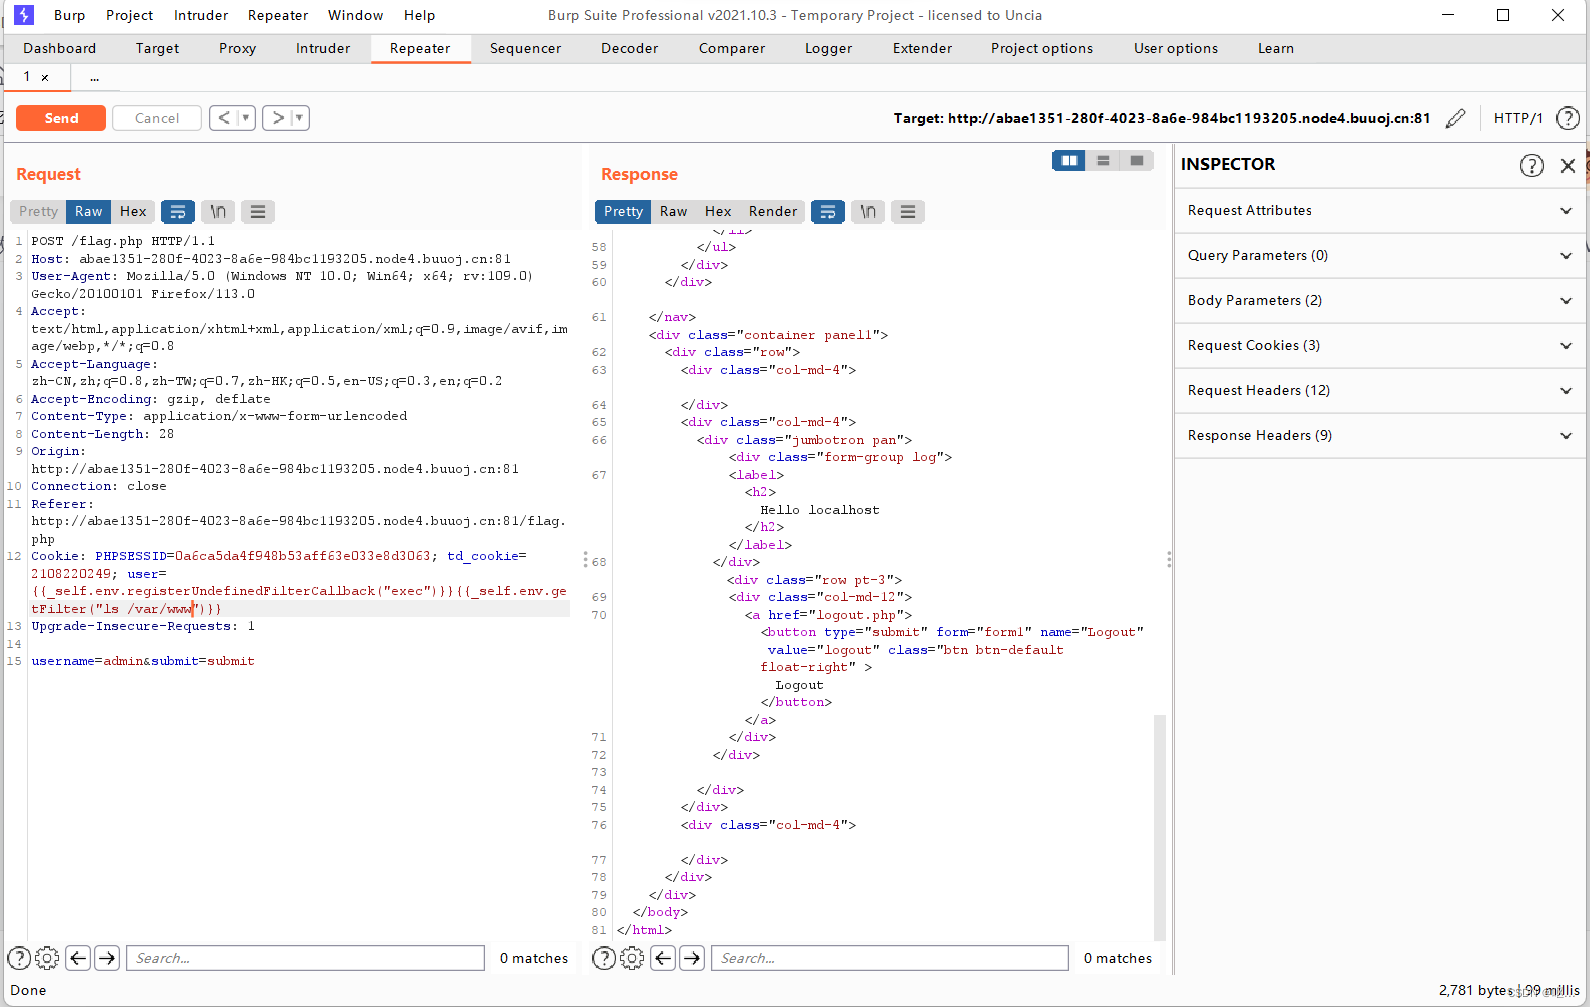The height and width of the screenshot is (1007, 1590).
Task: Open Response pane hamburger menu
Action: (x=908, y=211)
